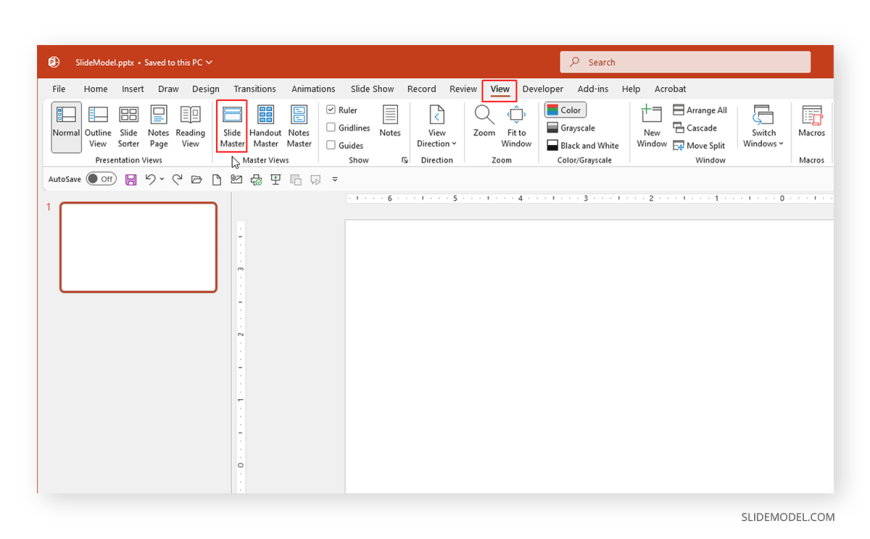Turn on the AutoSave toggle
Image resolution: width=870 pixels, height=539 pixels.
click(x=101, y=179)
